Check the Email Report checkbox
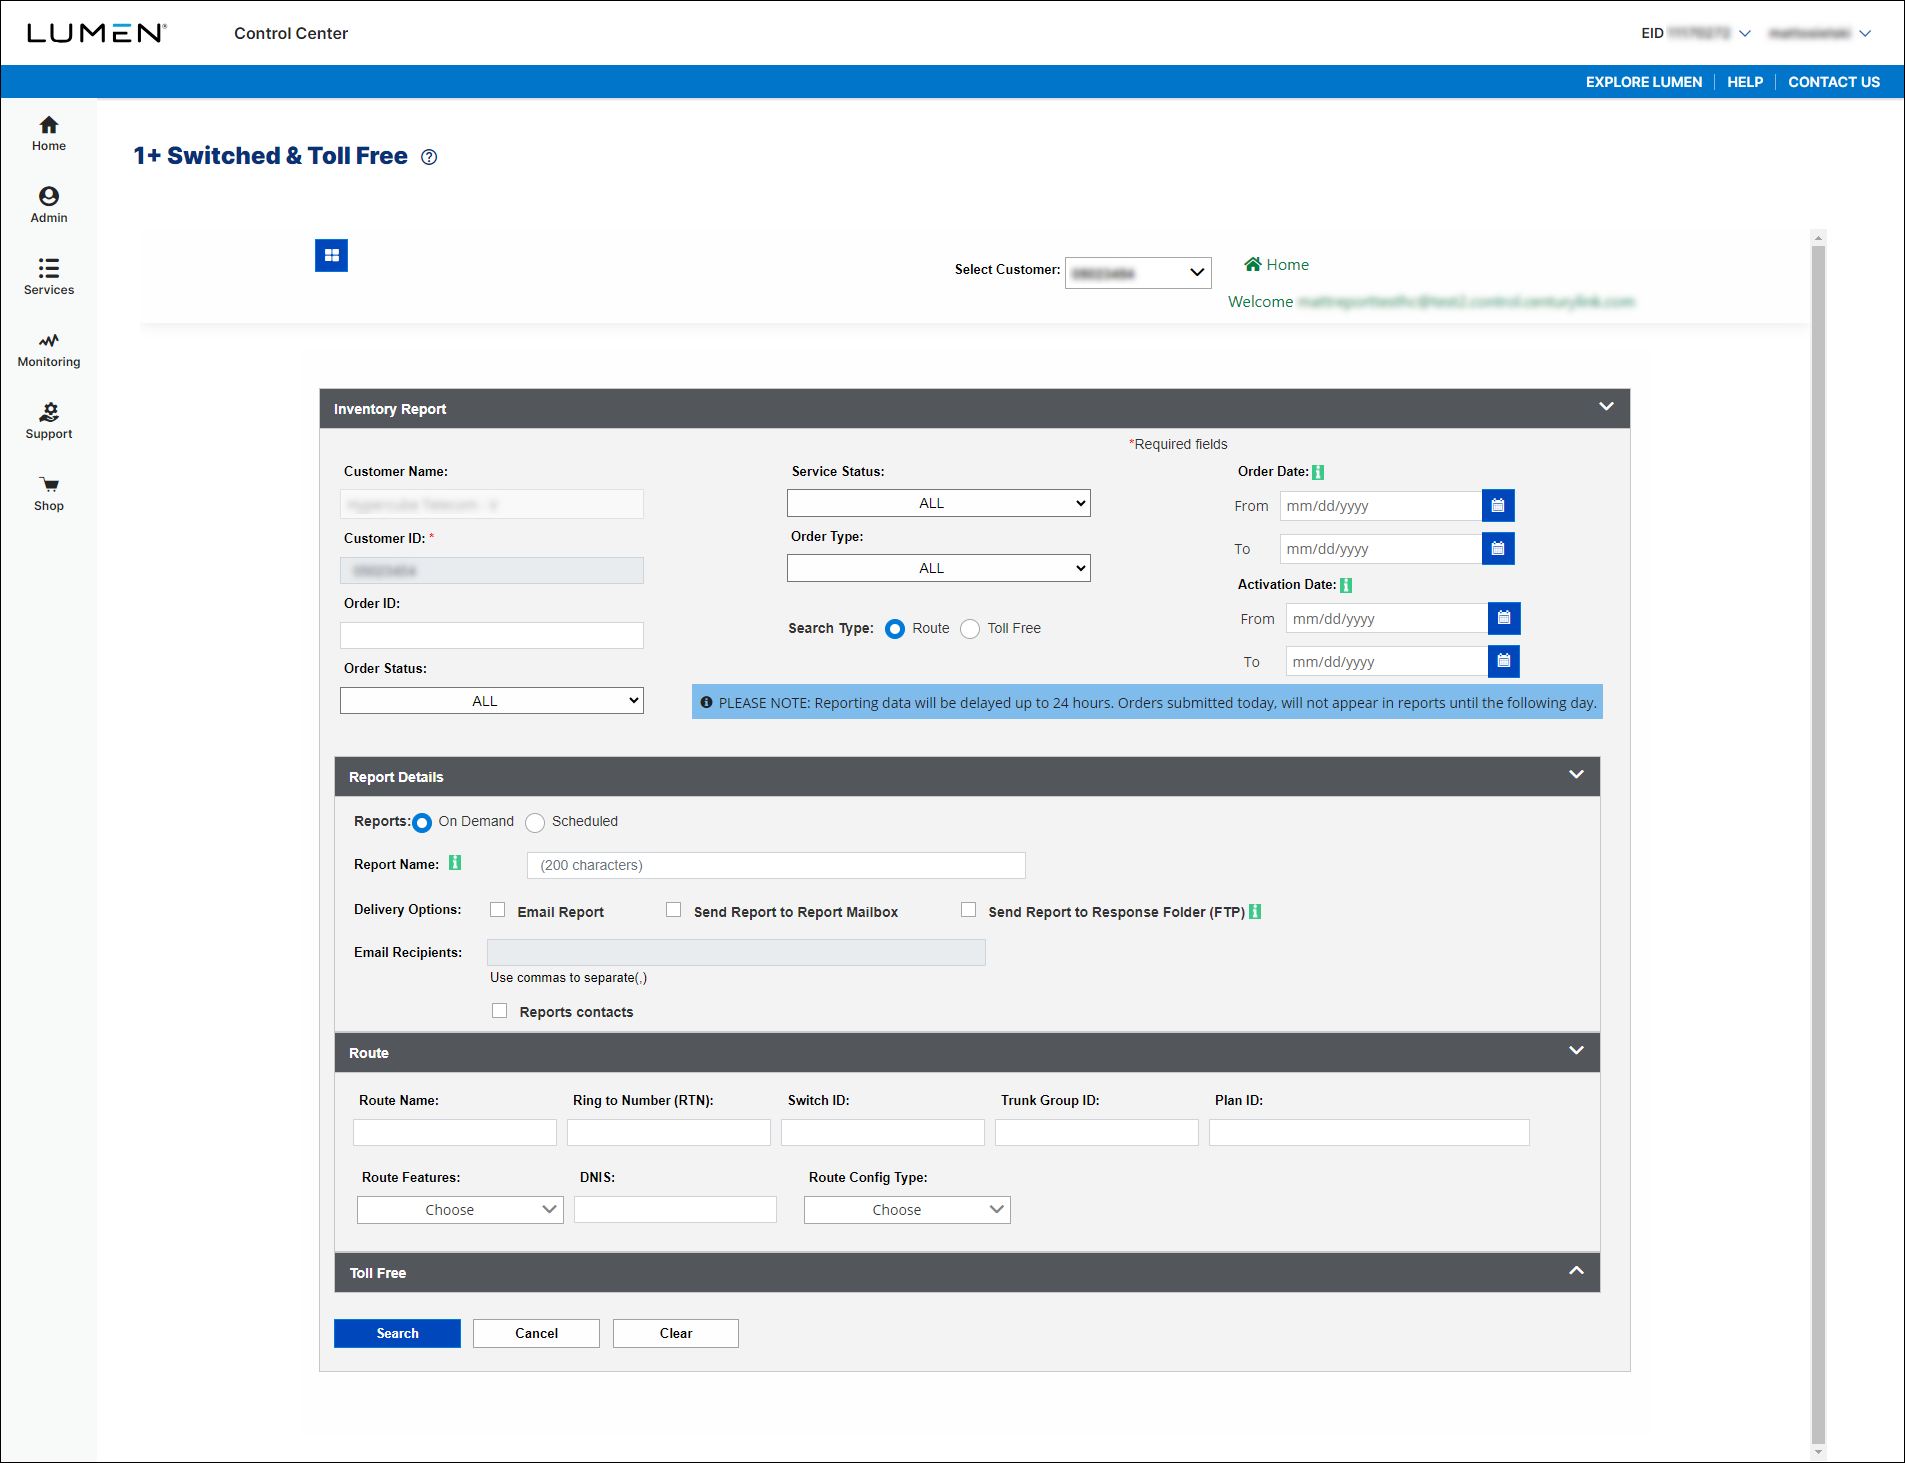 pyautogui.click(x=497, y=910)
